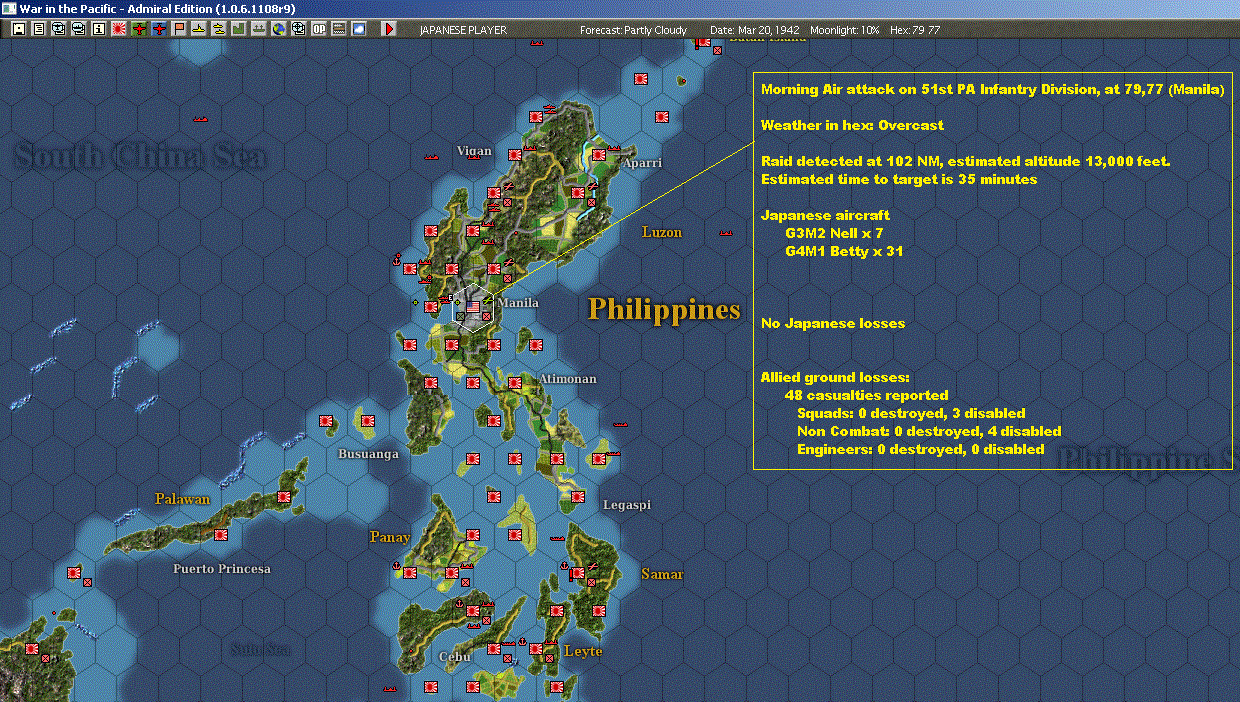Click the Cebu city label

tap(455, 657)
